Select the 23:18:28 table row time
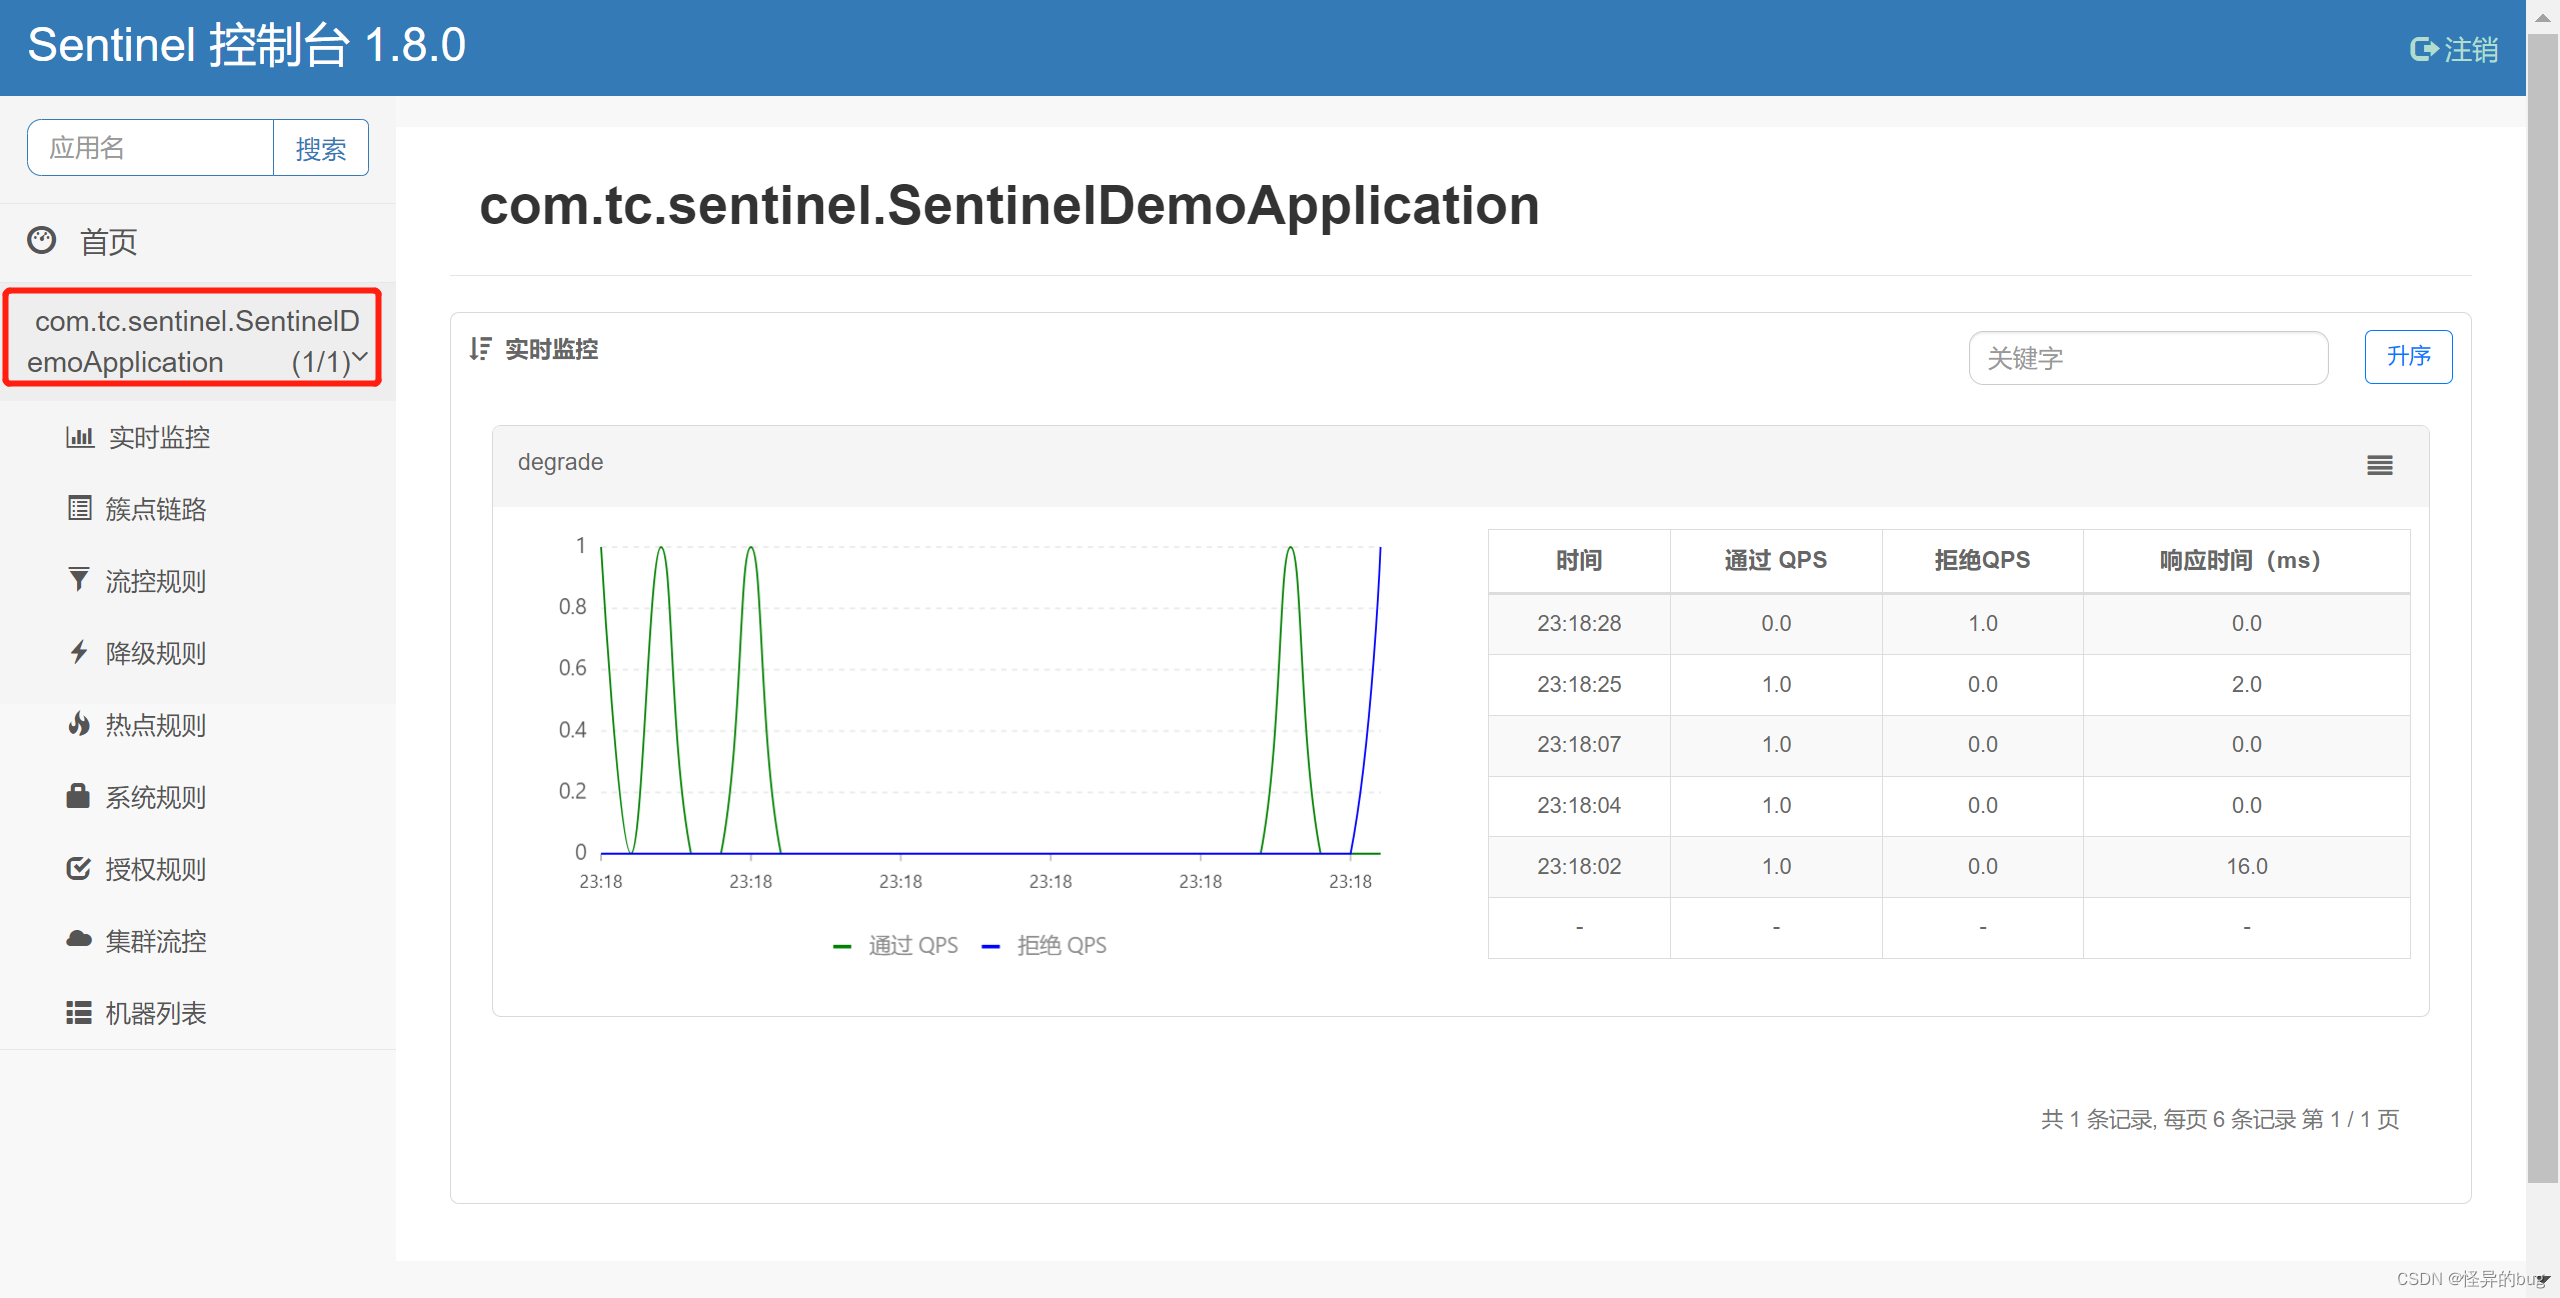The height and width of the screenshot is (1298, 2560). (1579, 623)
